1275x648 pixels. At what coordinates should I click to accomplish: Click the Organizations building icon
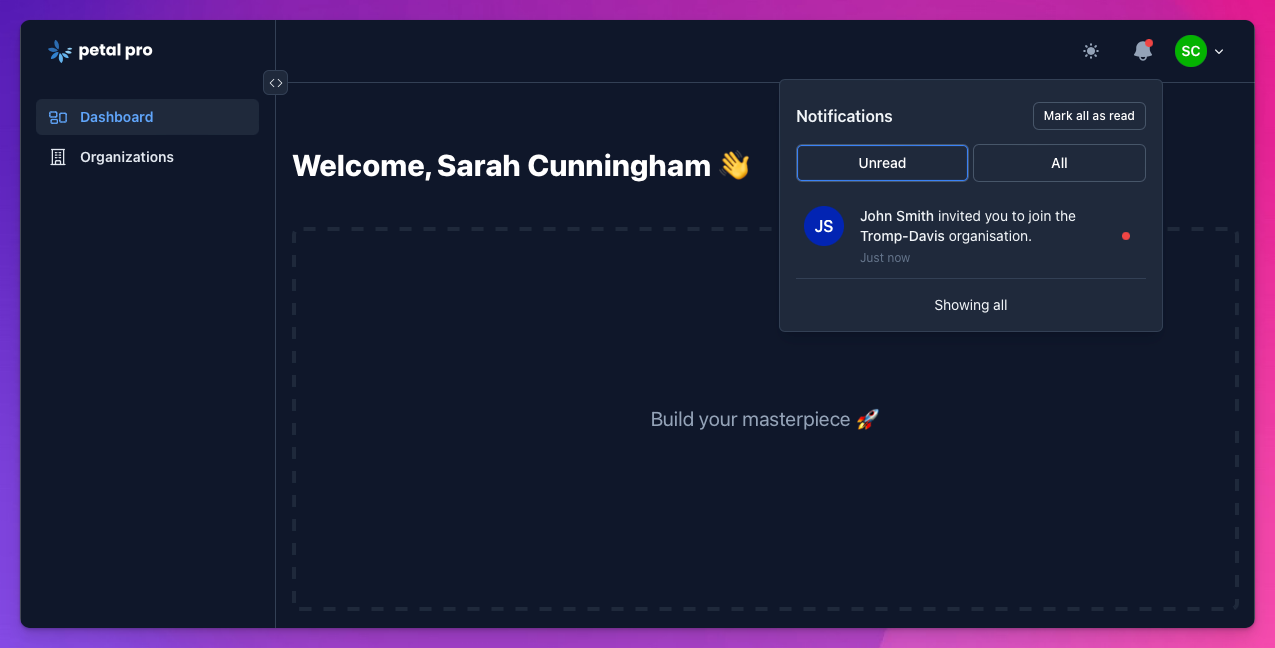coord(58,157)
